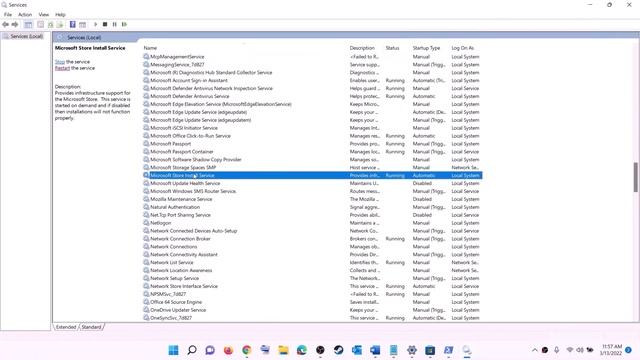Open Outlook from the taskbar
The width and height of the screenshot is (640, 360).
click(357, 350)
